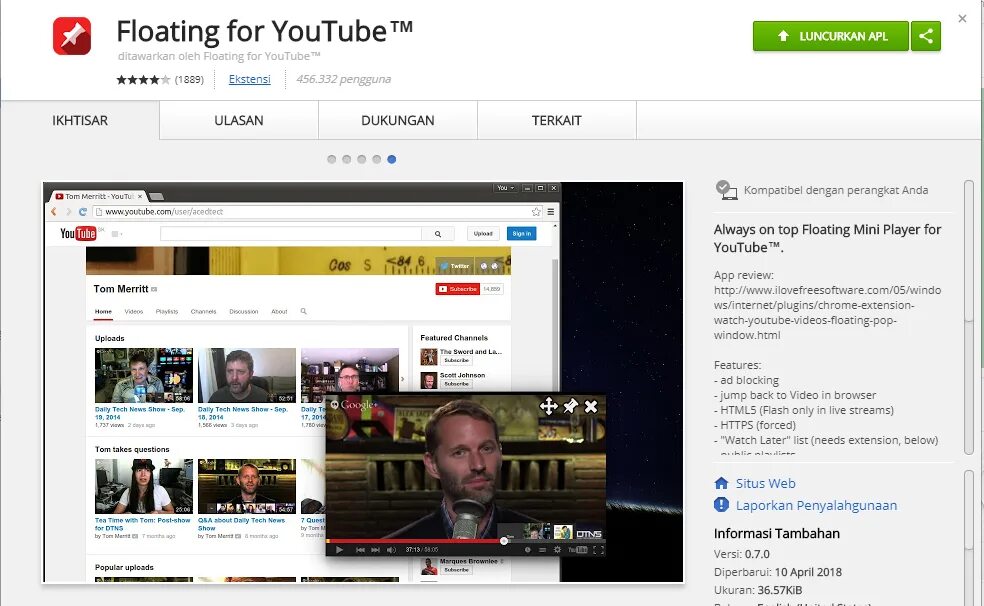The image size is (984, 606).
Task: Select the Terkait tab
Action: [x=557, y=120]
